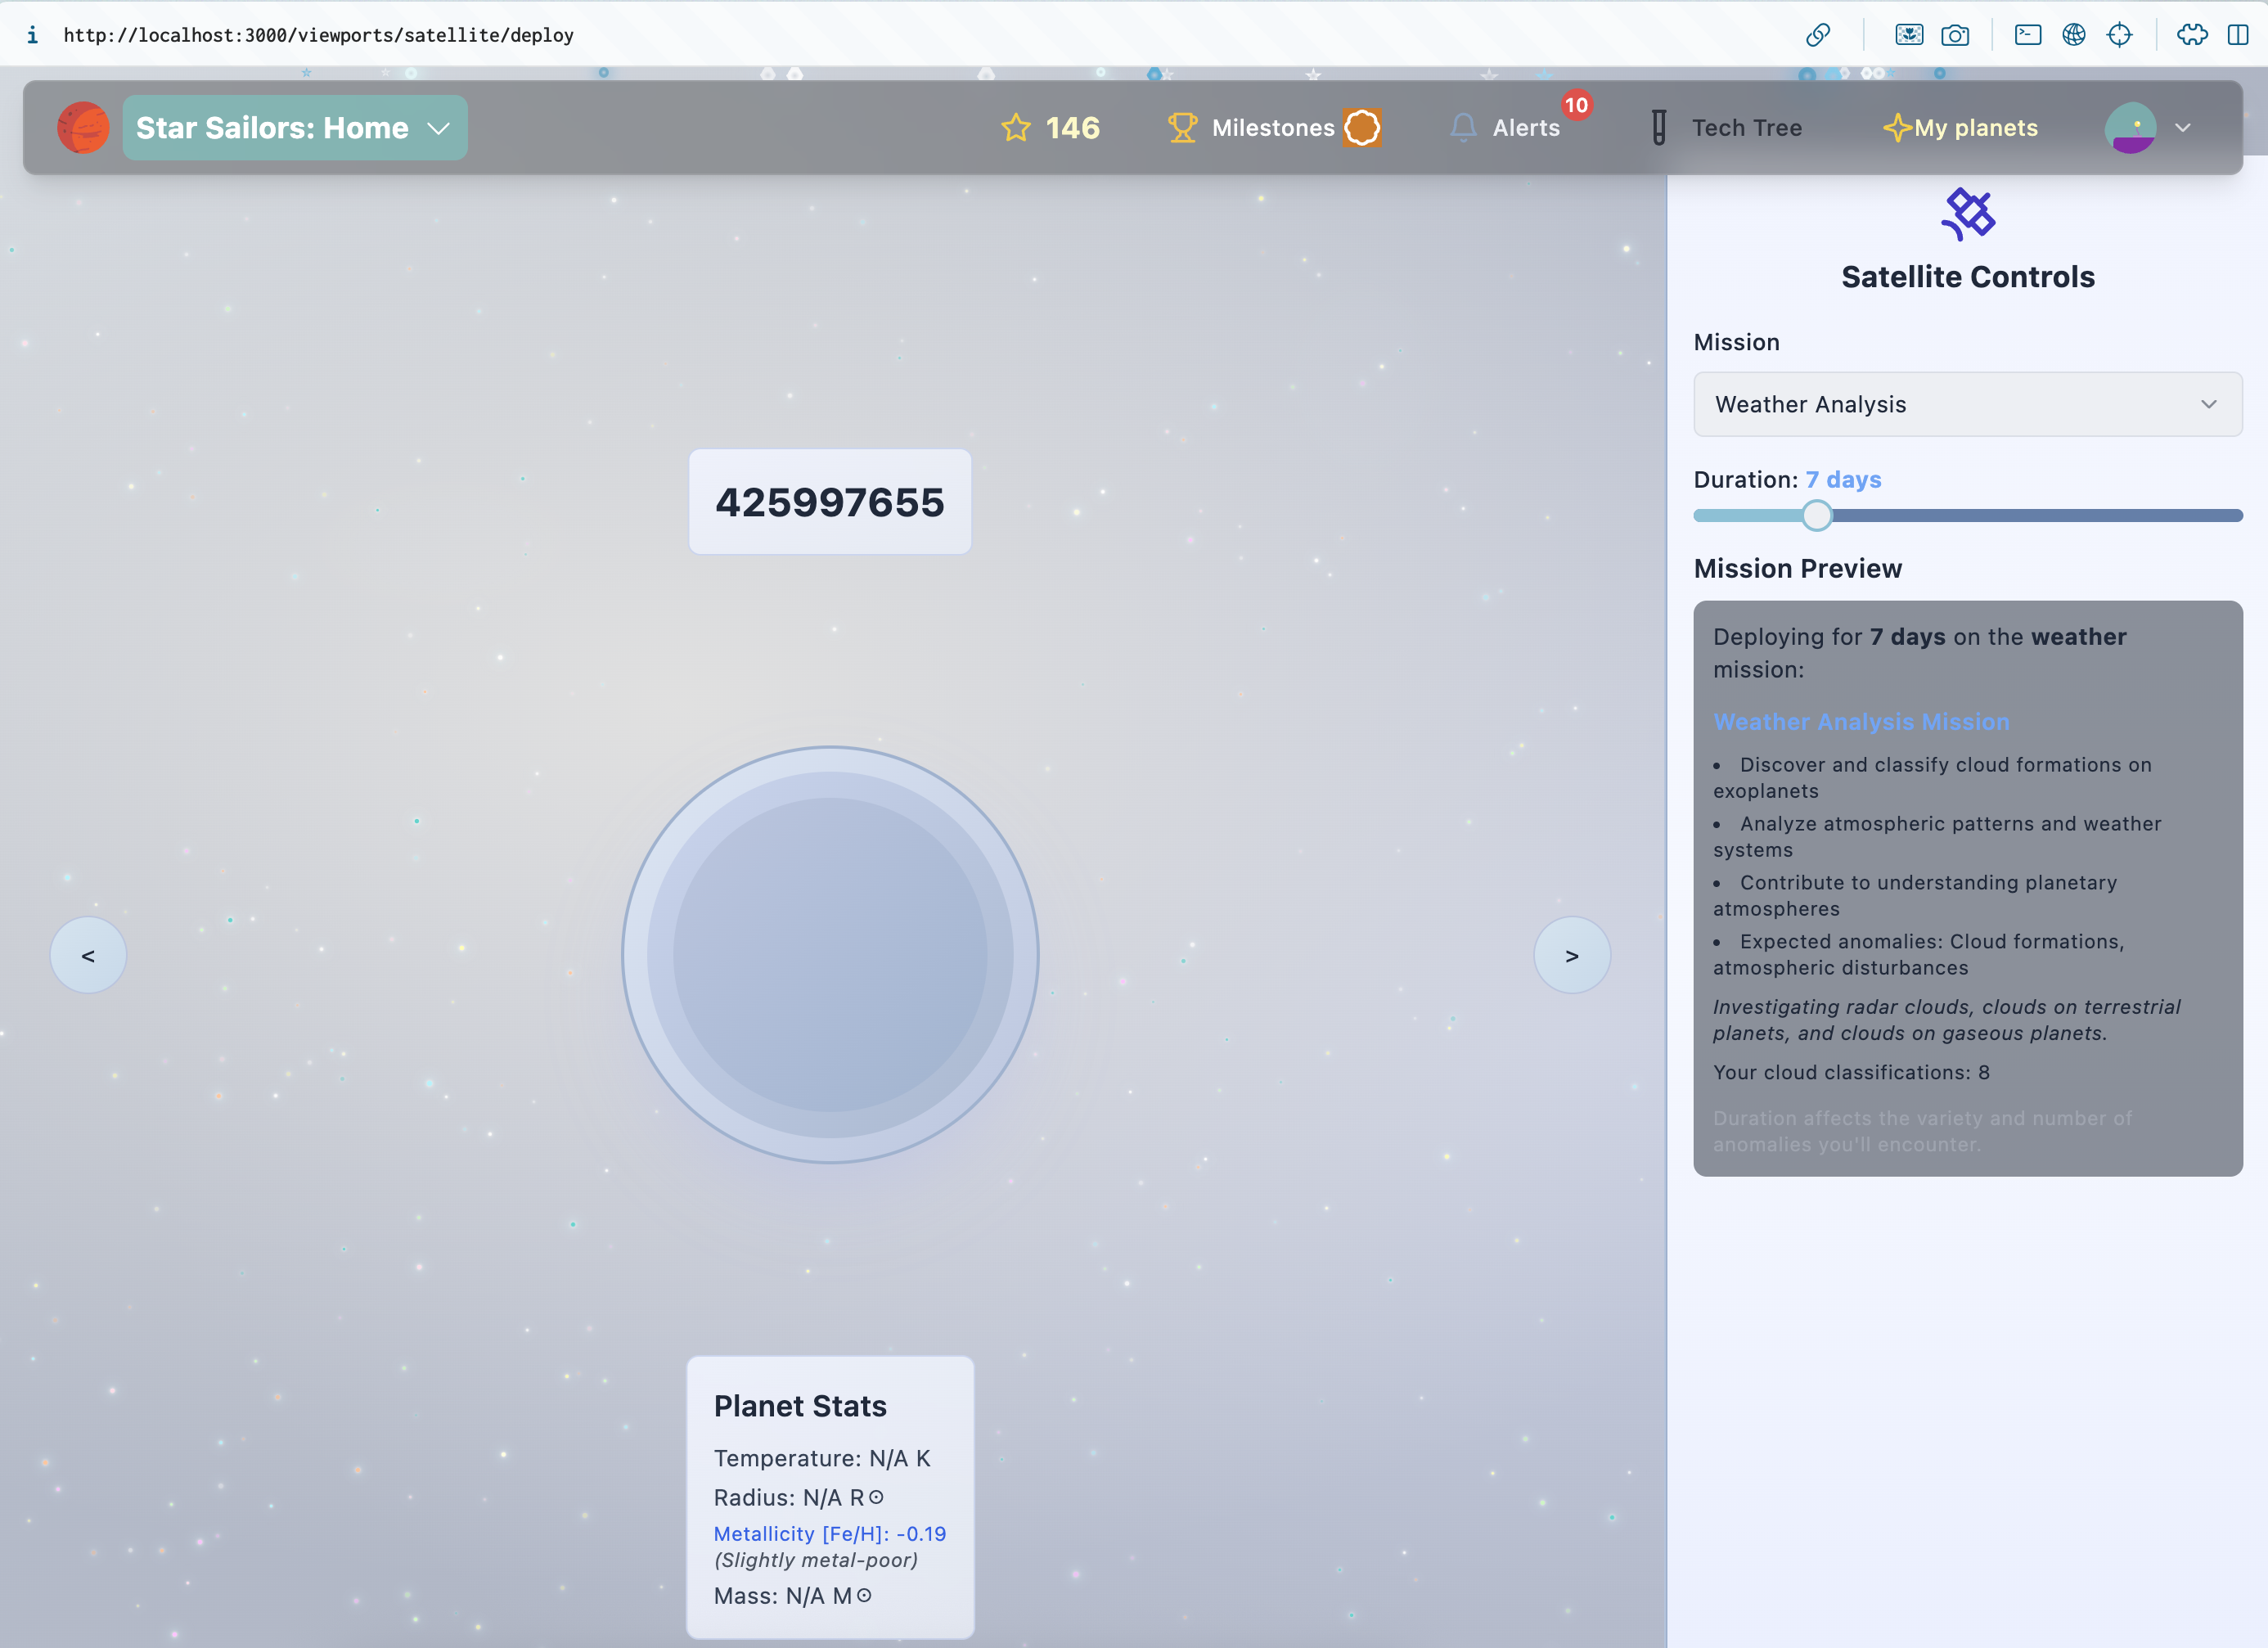
Task: Click the satellite icon above controls
Action: click(x=1967, y=214)
